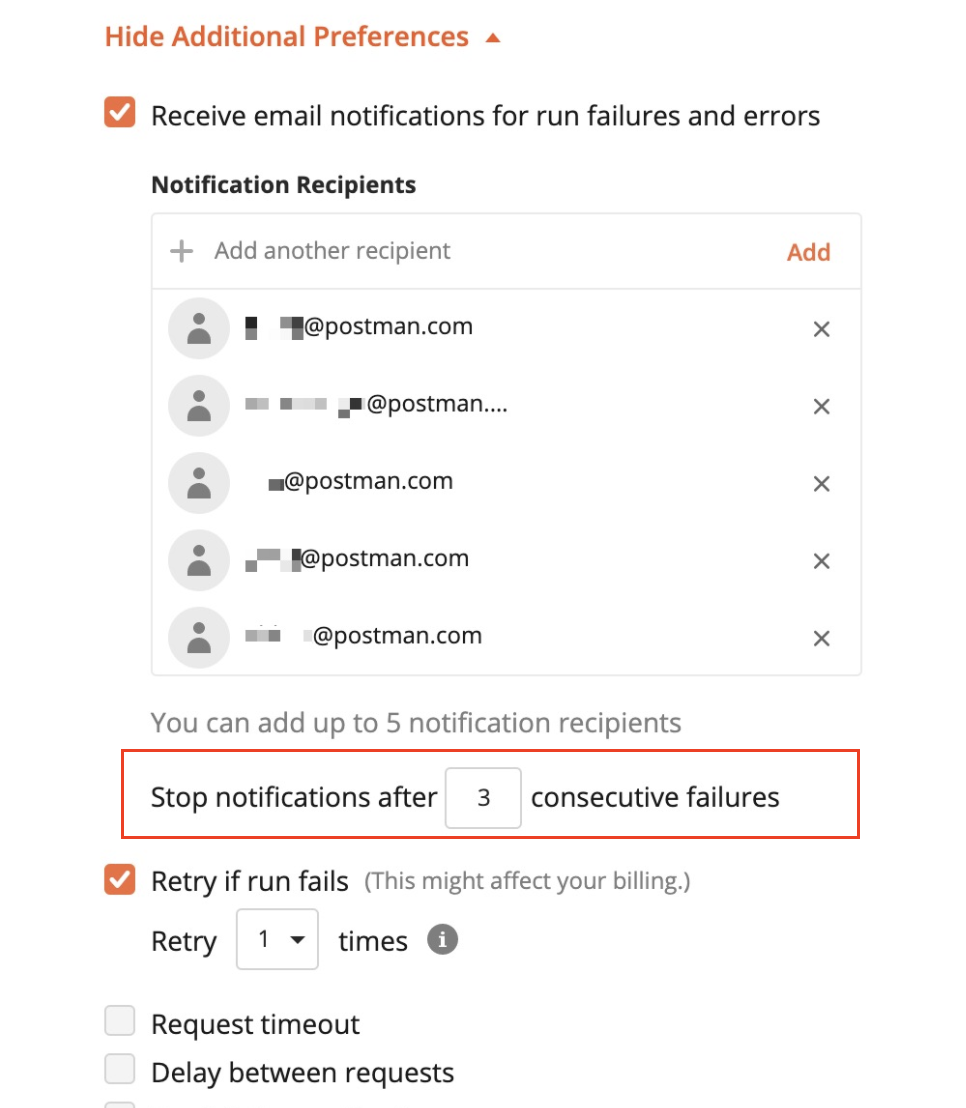966x1108 pixels.
Task: Click the avatar icon of the first recipient
Action: 198,327
